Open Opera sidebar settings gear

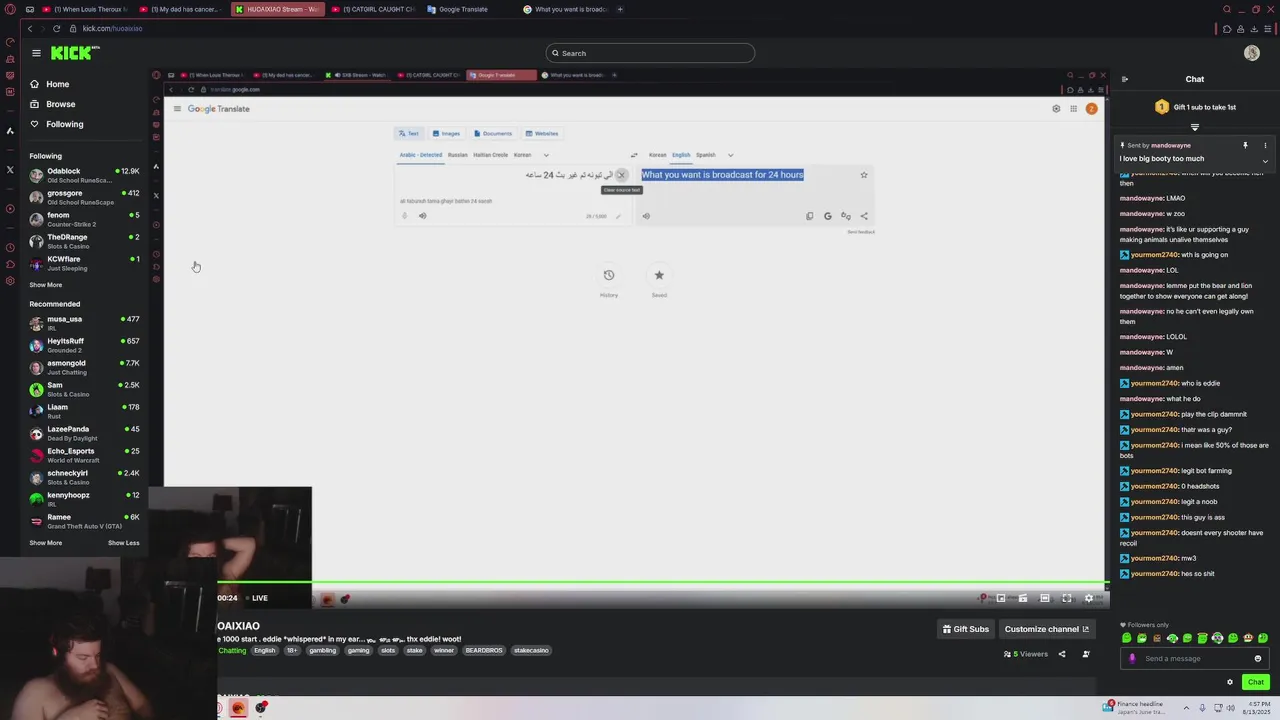click(x=10, y=281)
